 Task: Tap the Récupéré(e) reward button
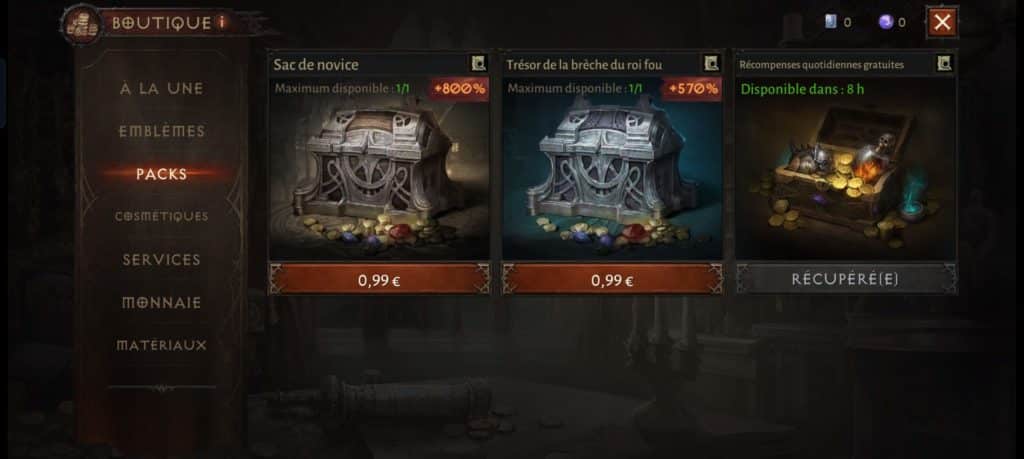point(846,279)
